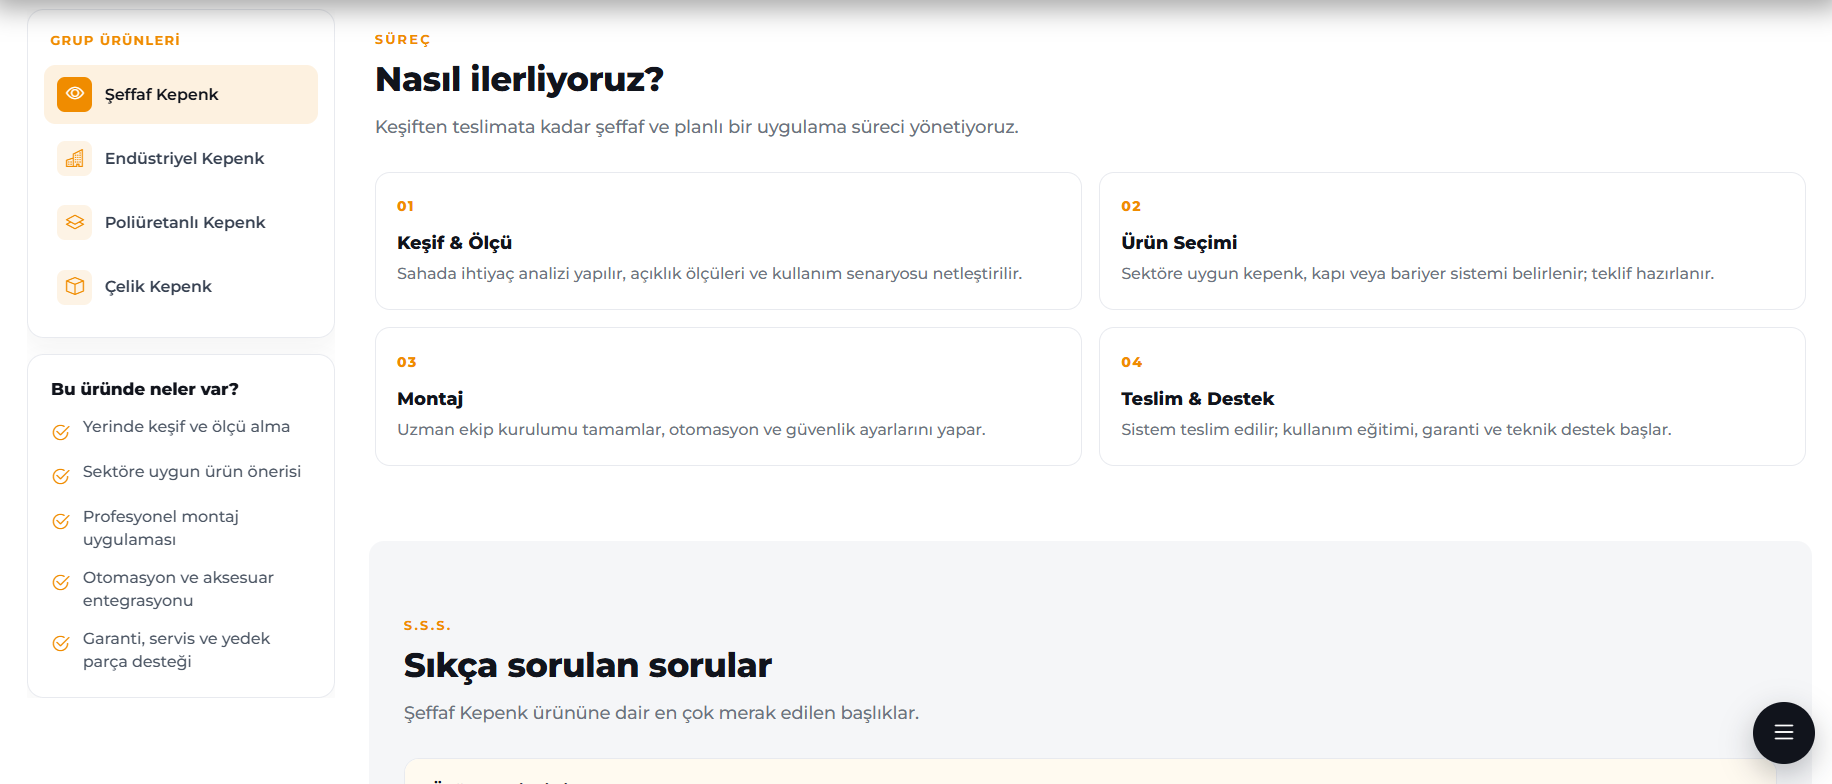Click the eye icon beside Şeffaf Kepenk

pyautogui.click(x=75, y=94)
